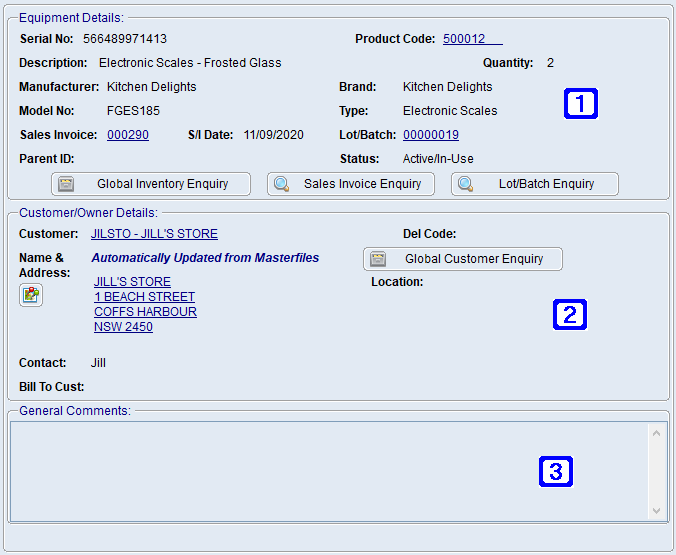Select the serial number 566489971413
Image resolution: width=676 pixels, height=555 pixels.
(x=125, y=39)
